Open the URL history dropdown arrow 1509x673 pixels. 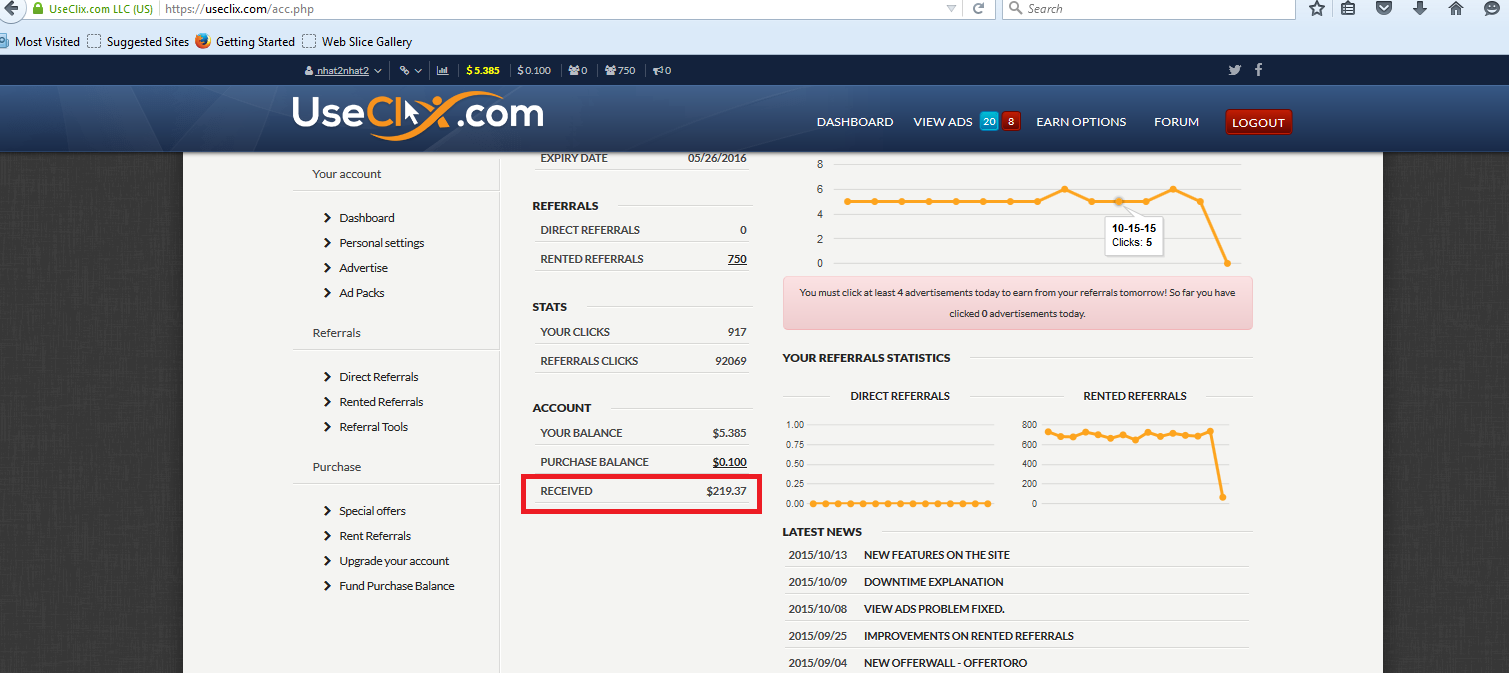[951, 8]
